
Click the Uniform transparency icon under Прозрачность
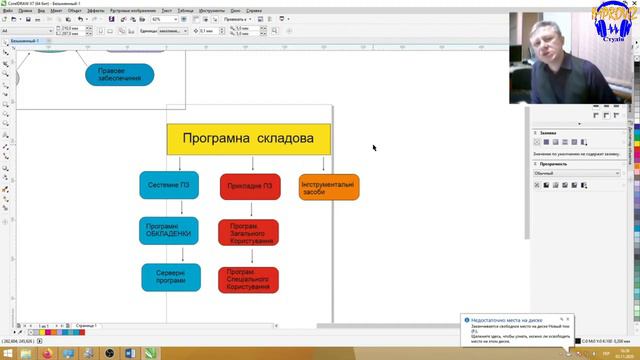coord(546,185)
